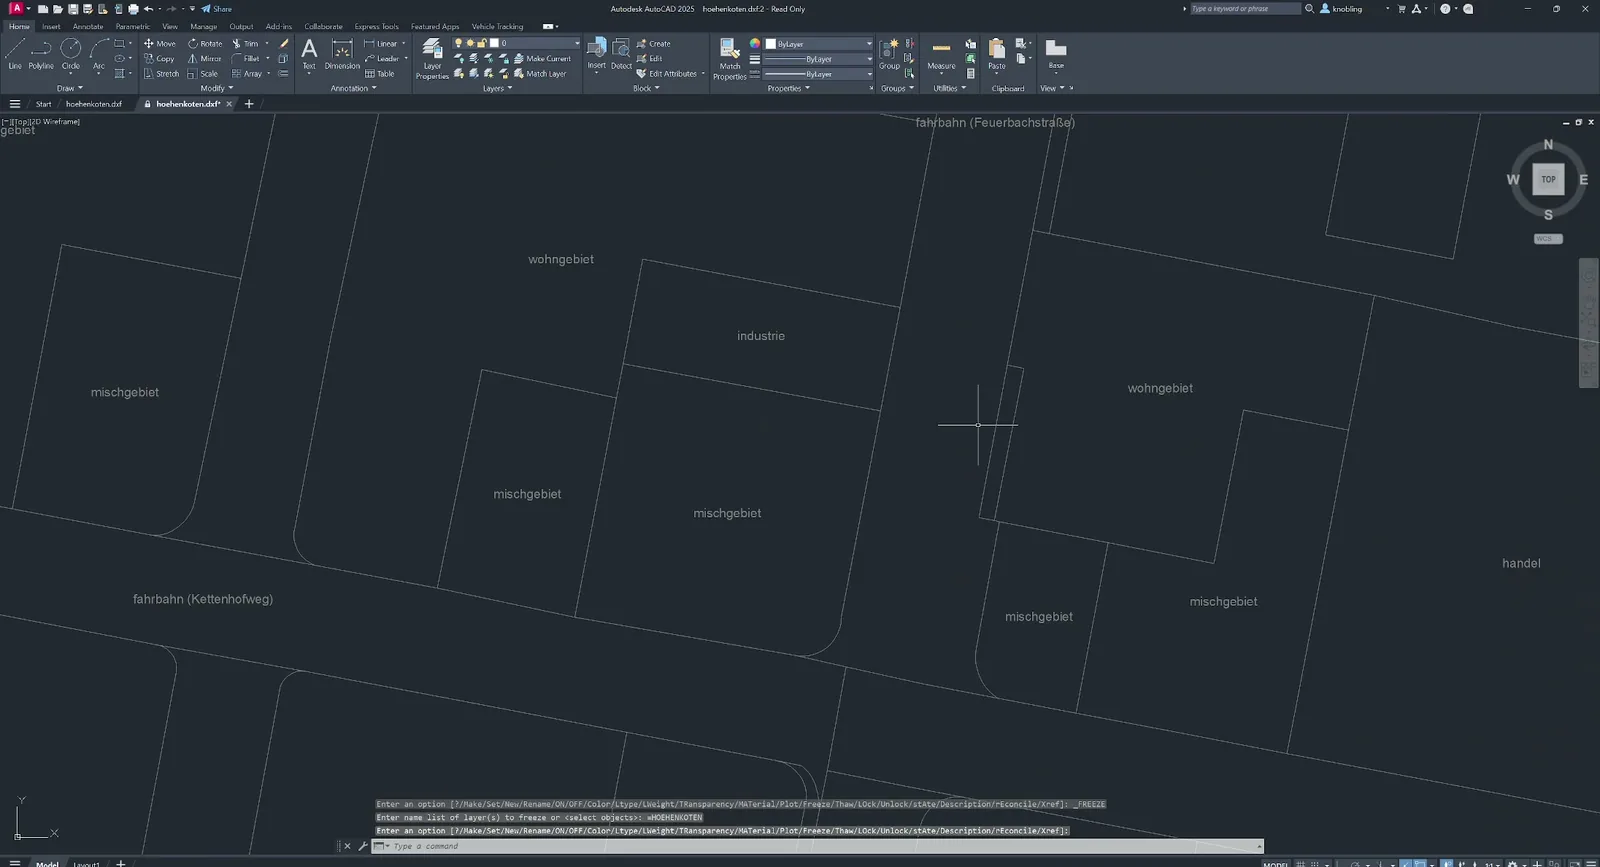Activate the Move command
This screenshot has width=1600, height=867.
point(159,44)
